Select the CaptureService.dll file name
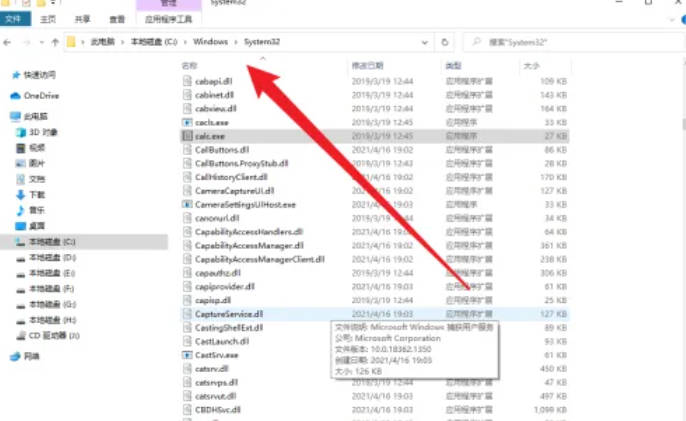686x421 pixels. point(229,314)
